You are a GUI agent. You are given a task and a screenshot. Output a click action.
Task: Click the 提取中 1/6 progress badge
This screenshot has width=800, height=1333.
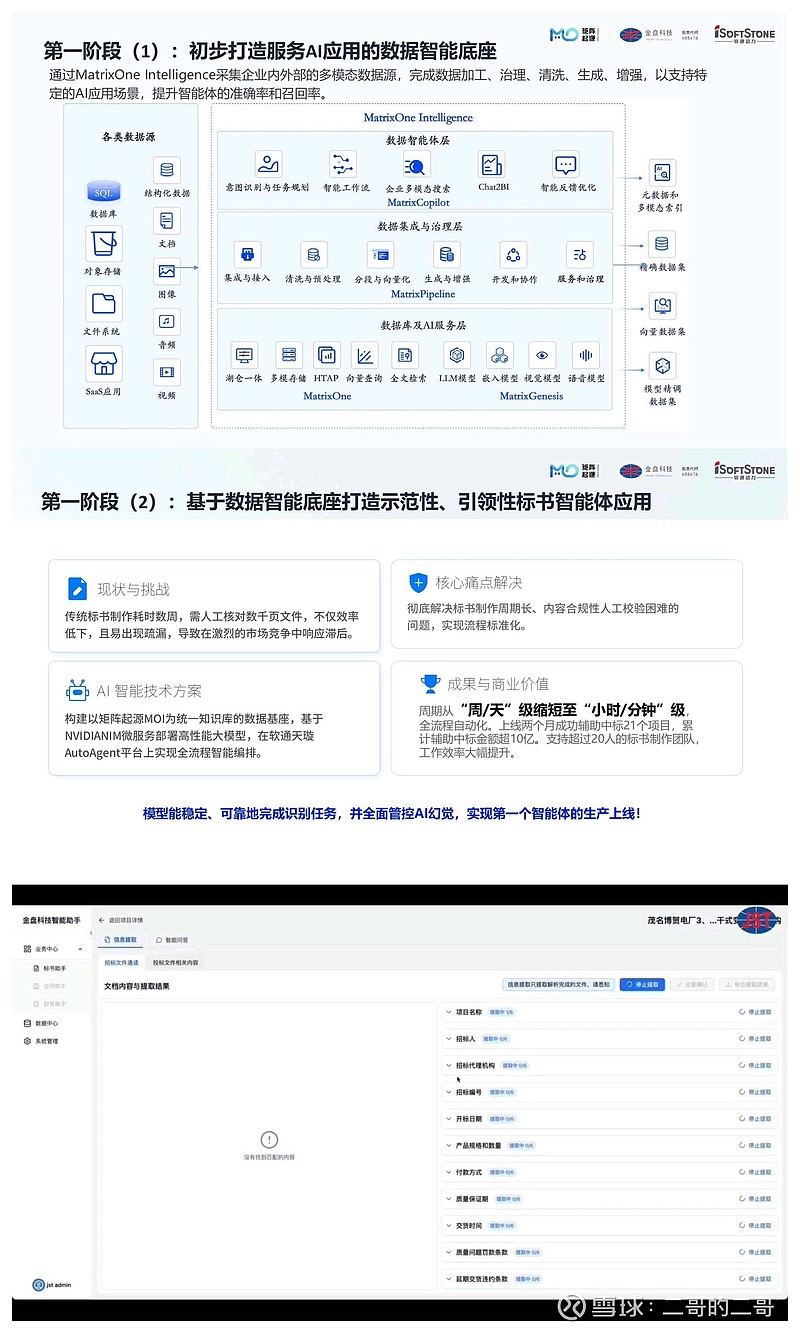point(503,1011)
